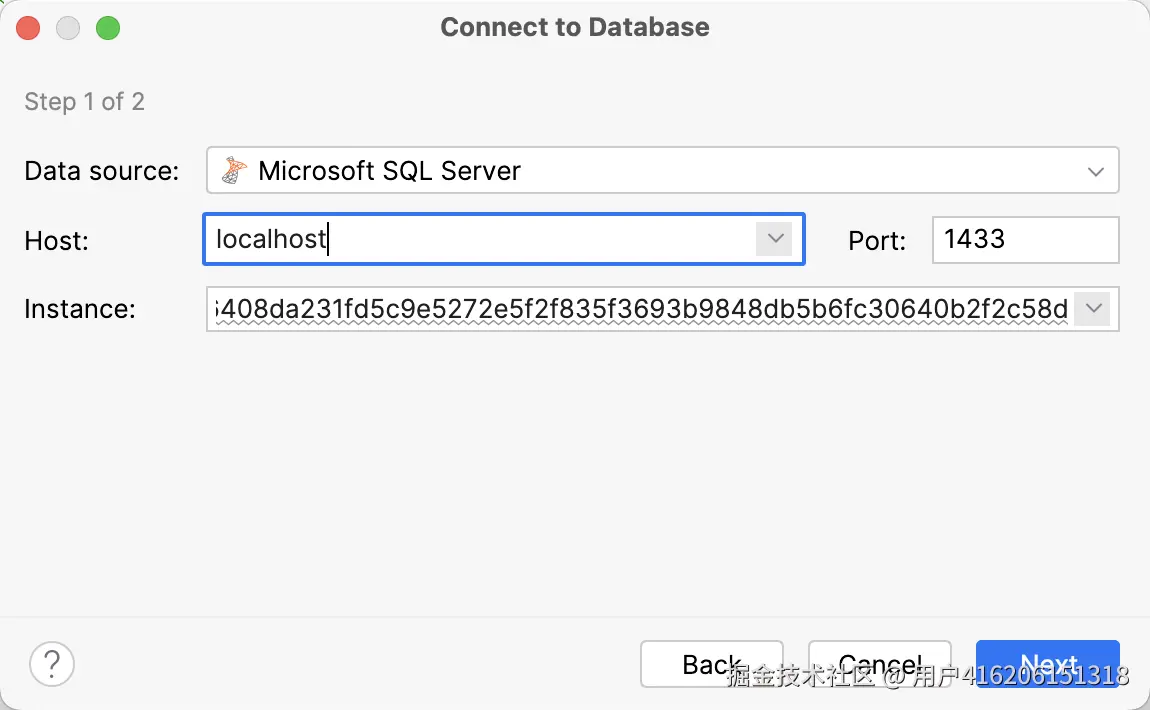Click the gray minimize window button

[x=68, y=28]
